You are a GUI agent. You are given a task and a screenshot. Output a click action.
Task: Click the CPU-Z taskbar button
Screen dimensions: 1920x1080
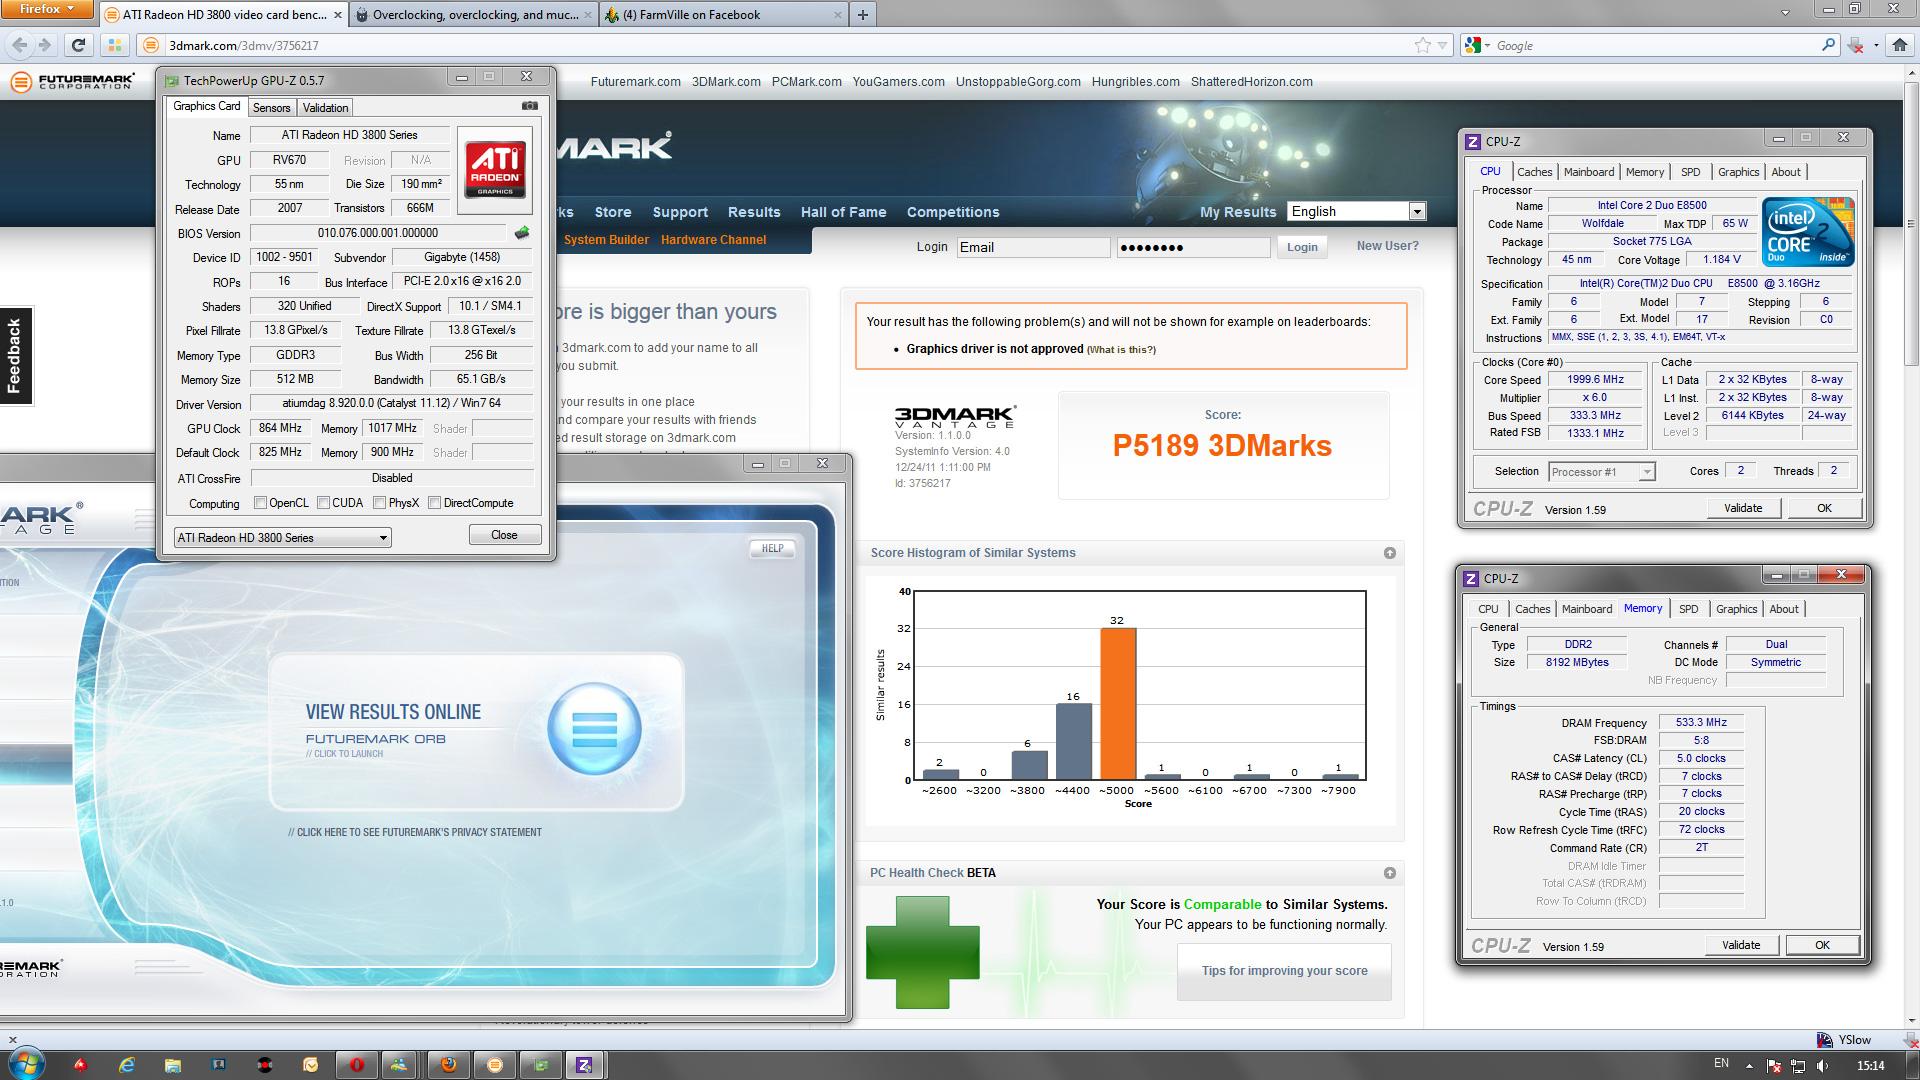tap(585, 1065)
